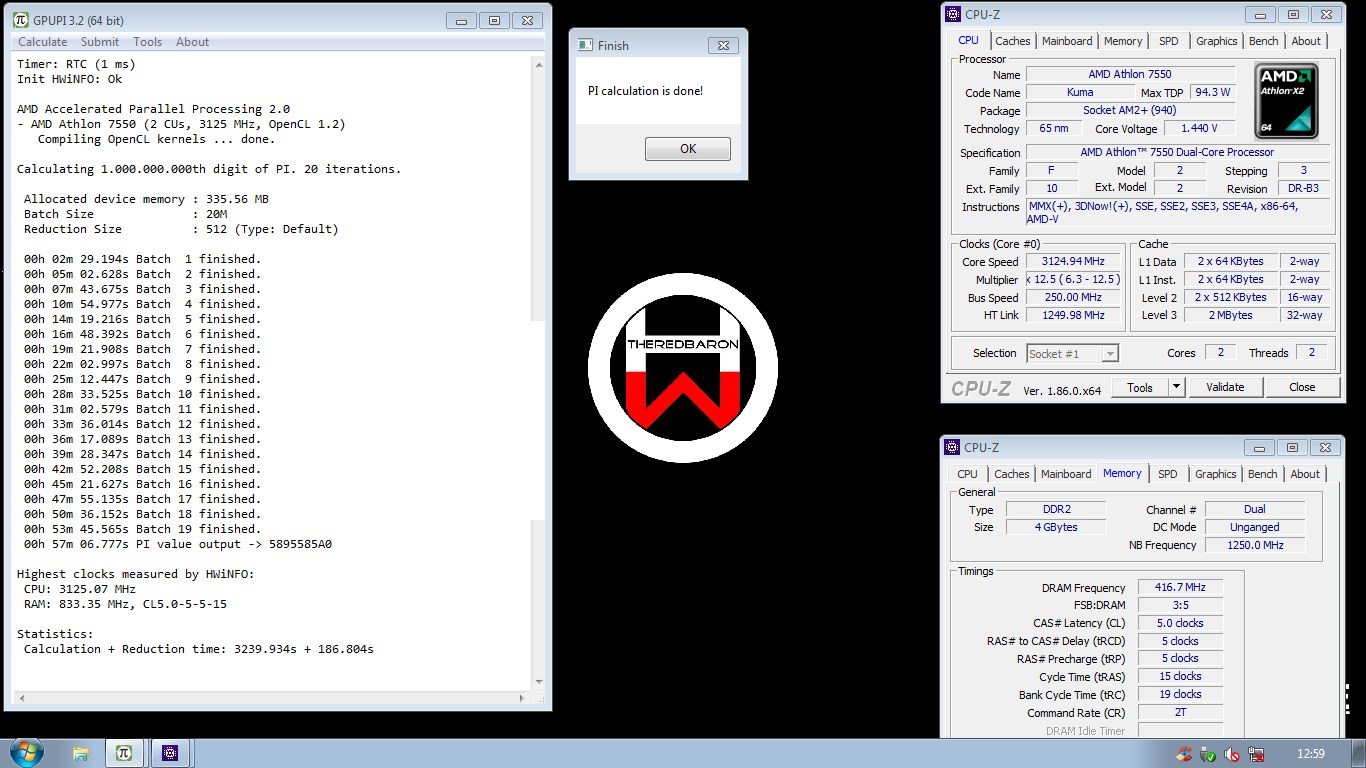Click the NB Frequency value 1250.0 MHz
The width and height of the screenshot is (1366, 768).
click(x=1255, y=545)
